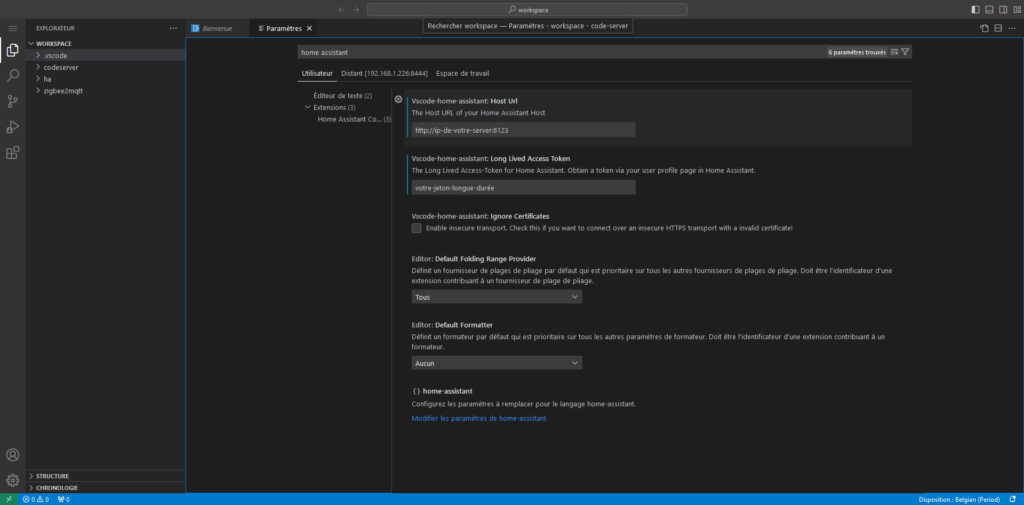Open Explorer panel ellipsis actions
Screen dimensions: 1024x505
tap(173, 28)
